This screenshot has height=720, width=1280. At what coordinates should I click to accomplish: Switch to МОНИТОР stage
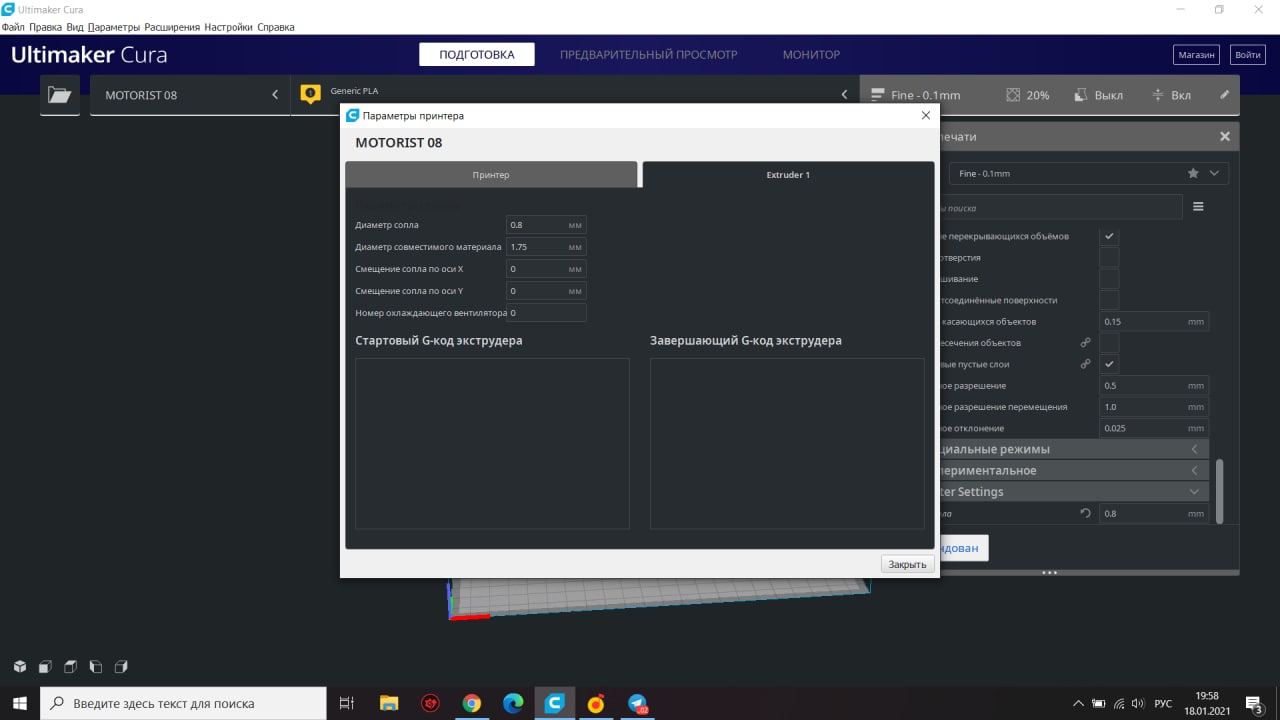[811, 54]
